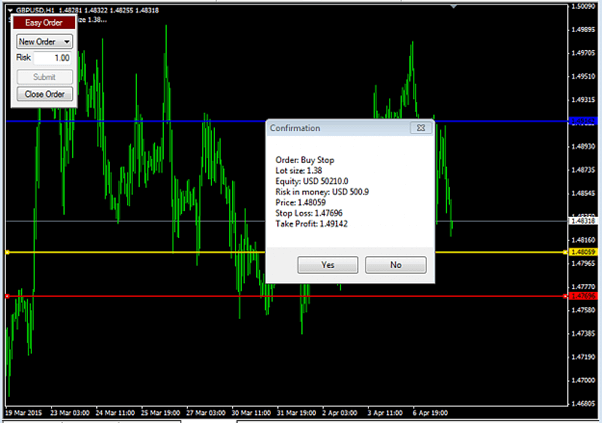Click the red line handle at right edge
Screen dimensions: 602x423
point(565,296)
